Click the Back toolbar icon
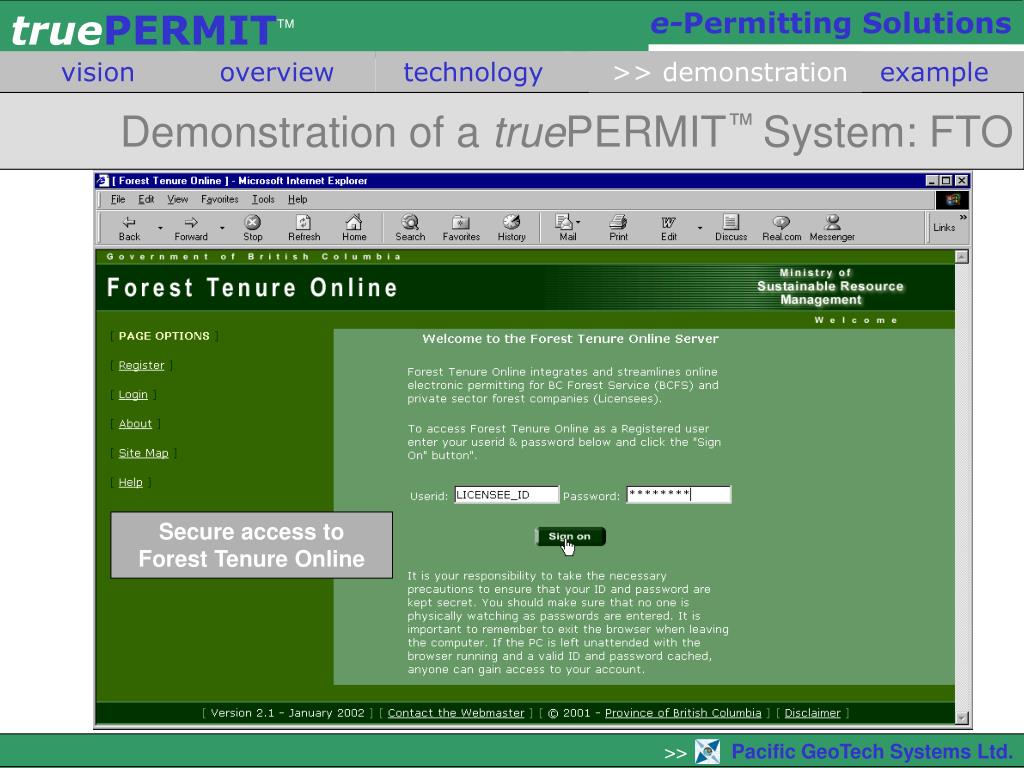Viewport: 1024px width, 768px height. 129,223
